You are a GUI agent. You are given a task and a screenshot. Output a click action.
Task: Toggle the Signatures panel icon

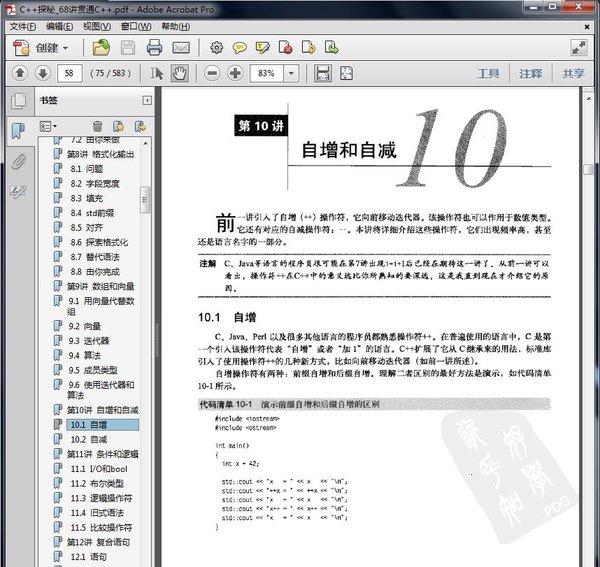pos(18,192)
